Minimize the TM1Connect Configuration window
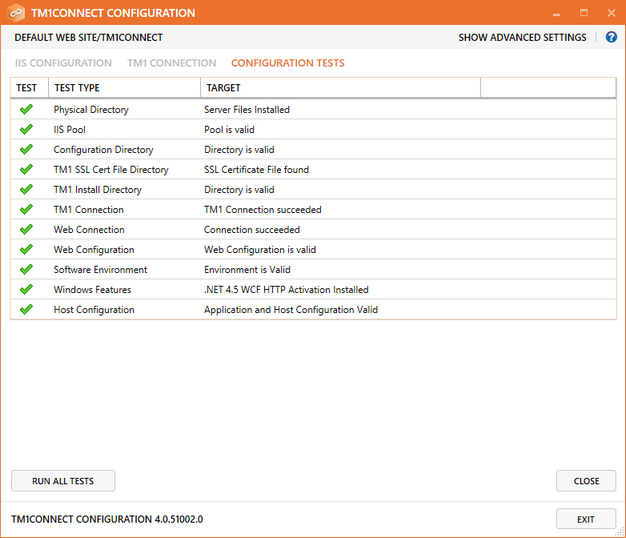626x538 pixels. click(557, 13)
